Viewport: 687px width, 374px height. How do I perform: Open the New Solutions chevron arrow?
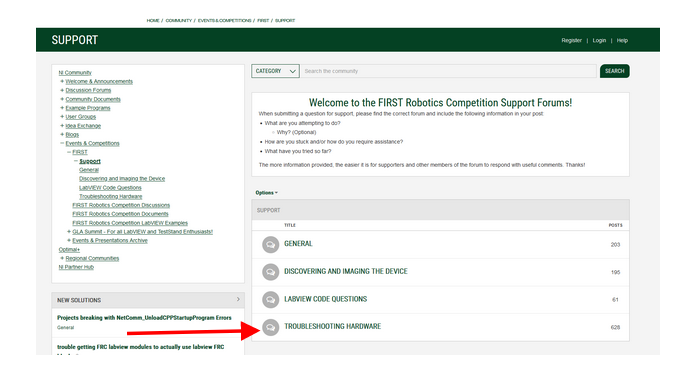(x=238, y=300)
